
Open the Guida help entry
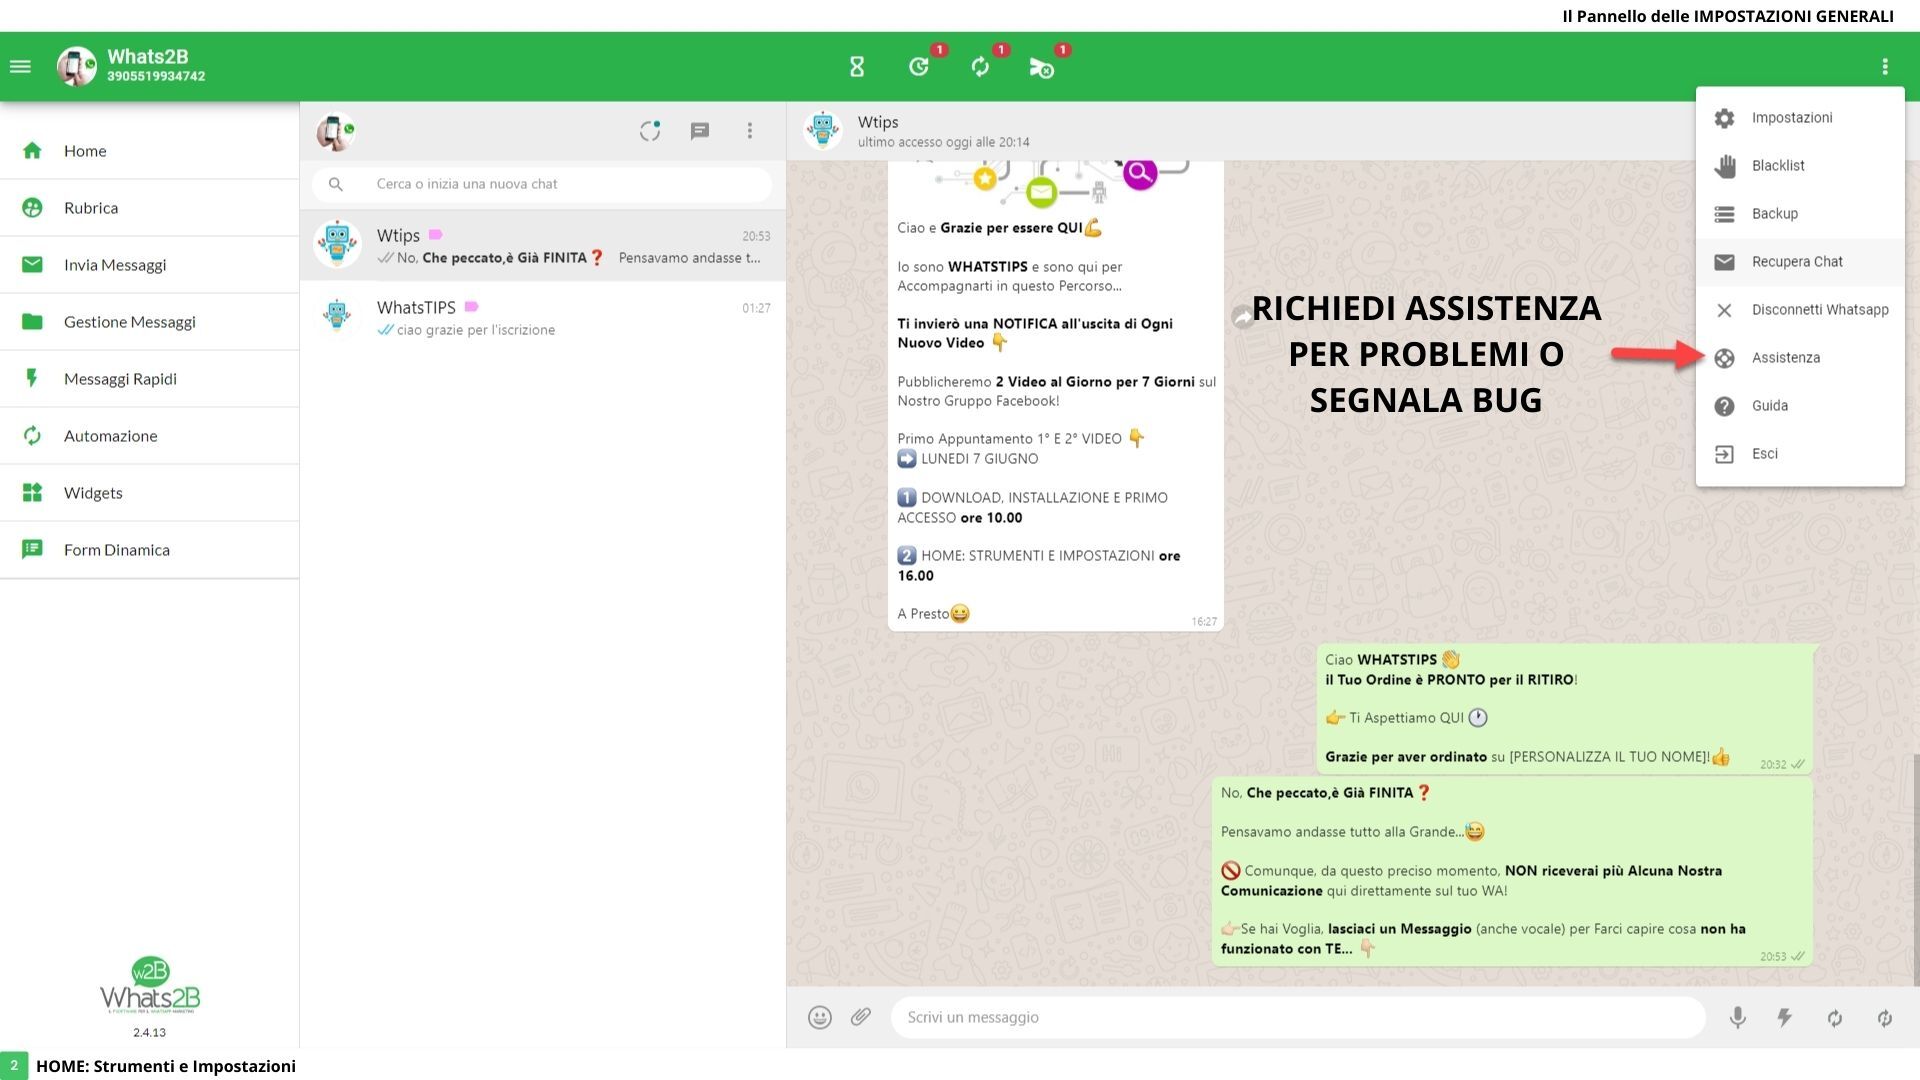point(1800,406)
